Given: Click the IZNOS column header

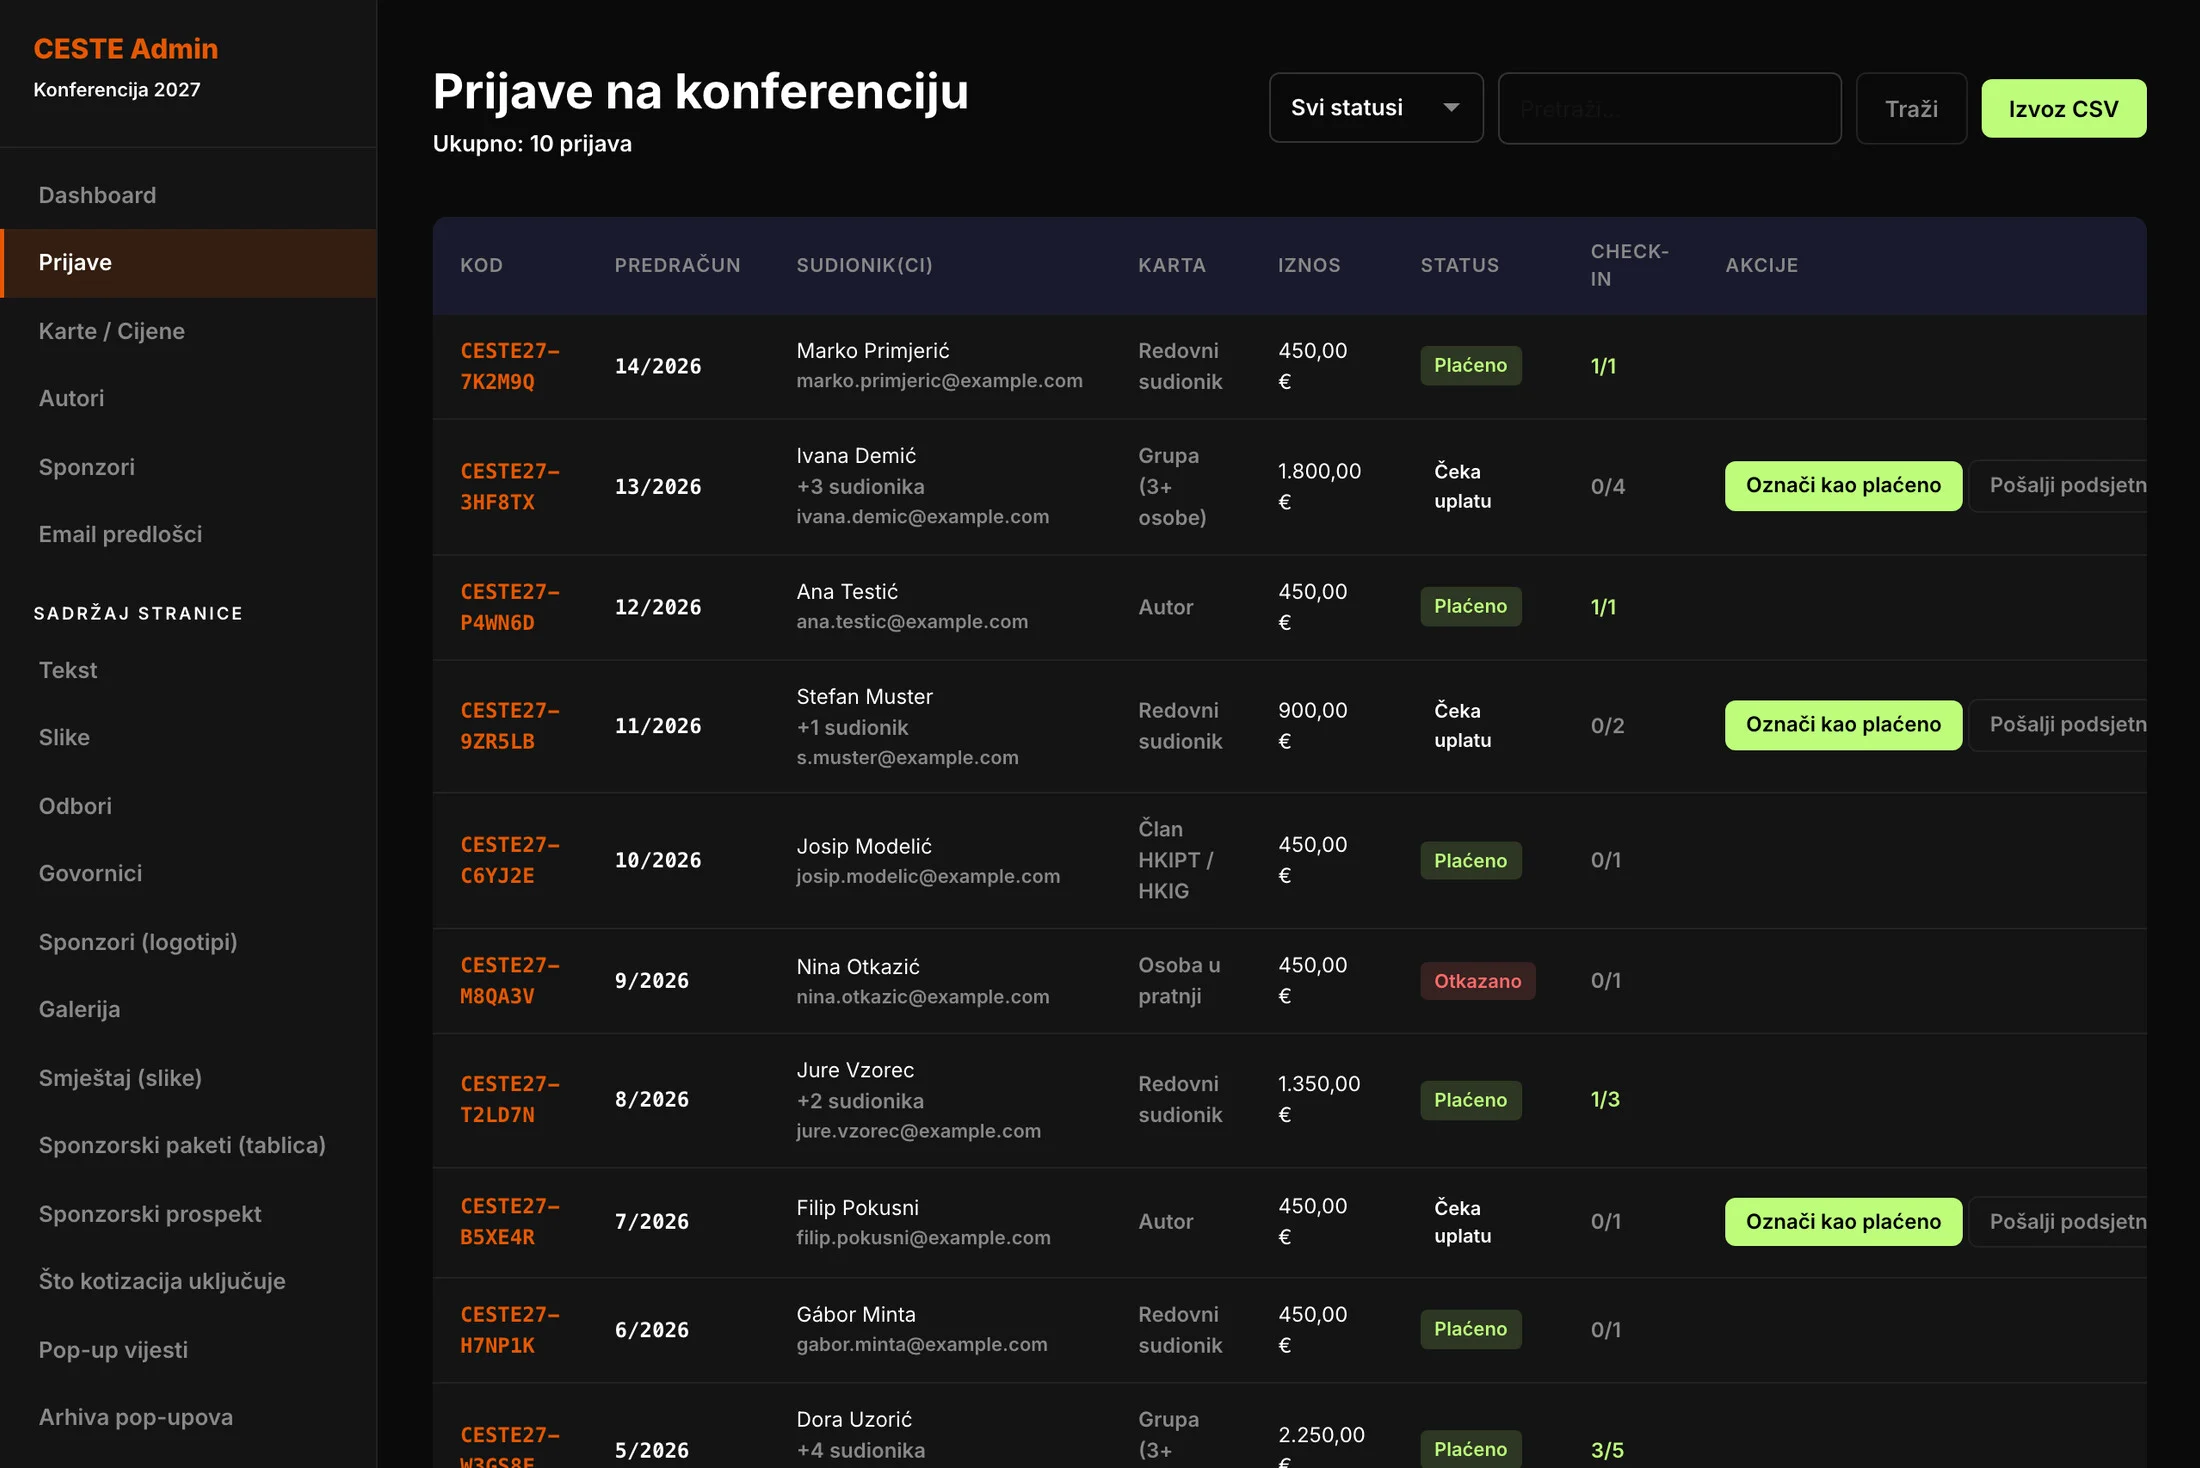Looking at the screenshot, I should (1309, 265).
